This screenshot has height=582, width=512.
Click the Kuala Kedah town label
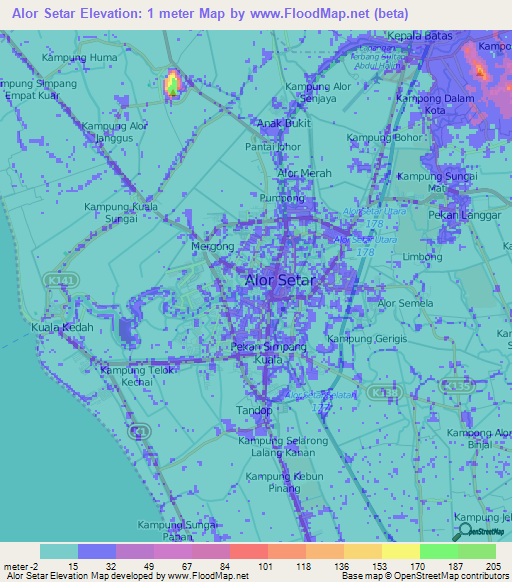coord(62,327)
